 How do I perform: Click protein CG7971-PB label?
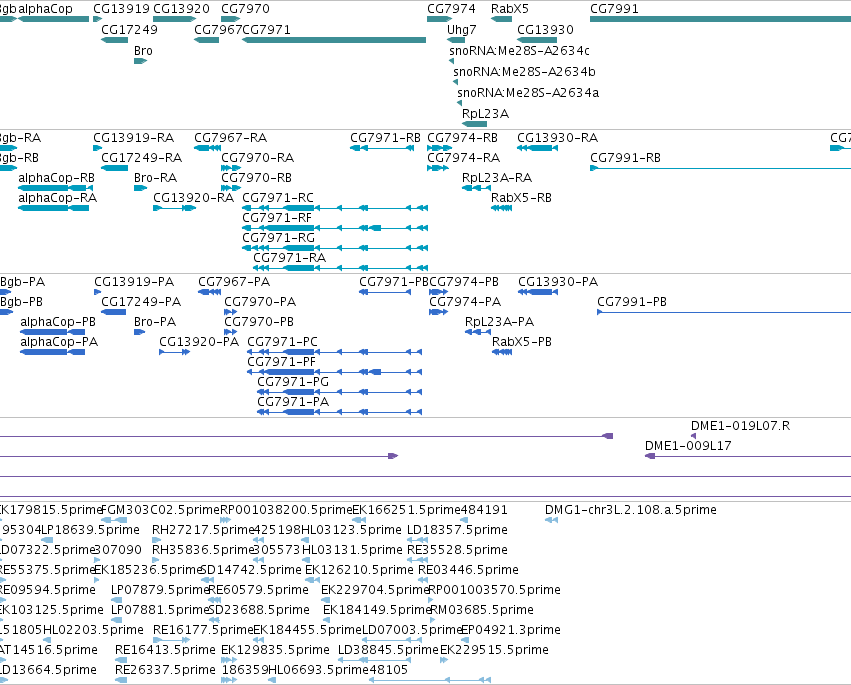tap(394, 282)
